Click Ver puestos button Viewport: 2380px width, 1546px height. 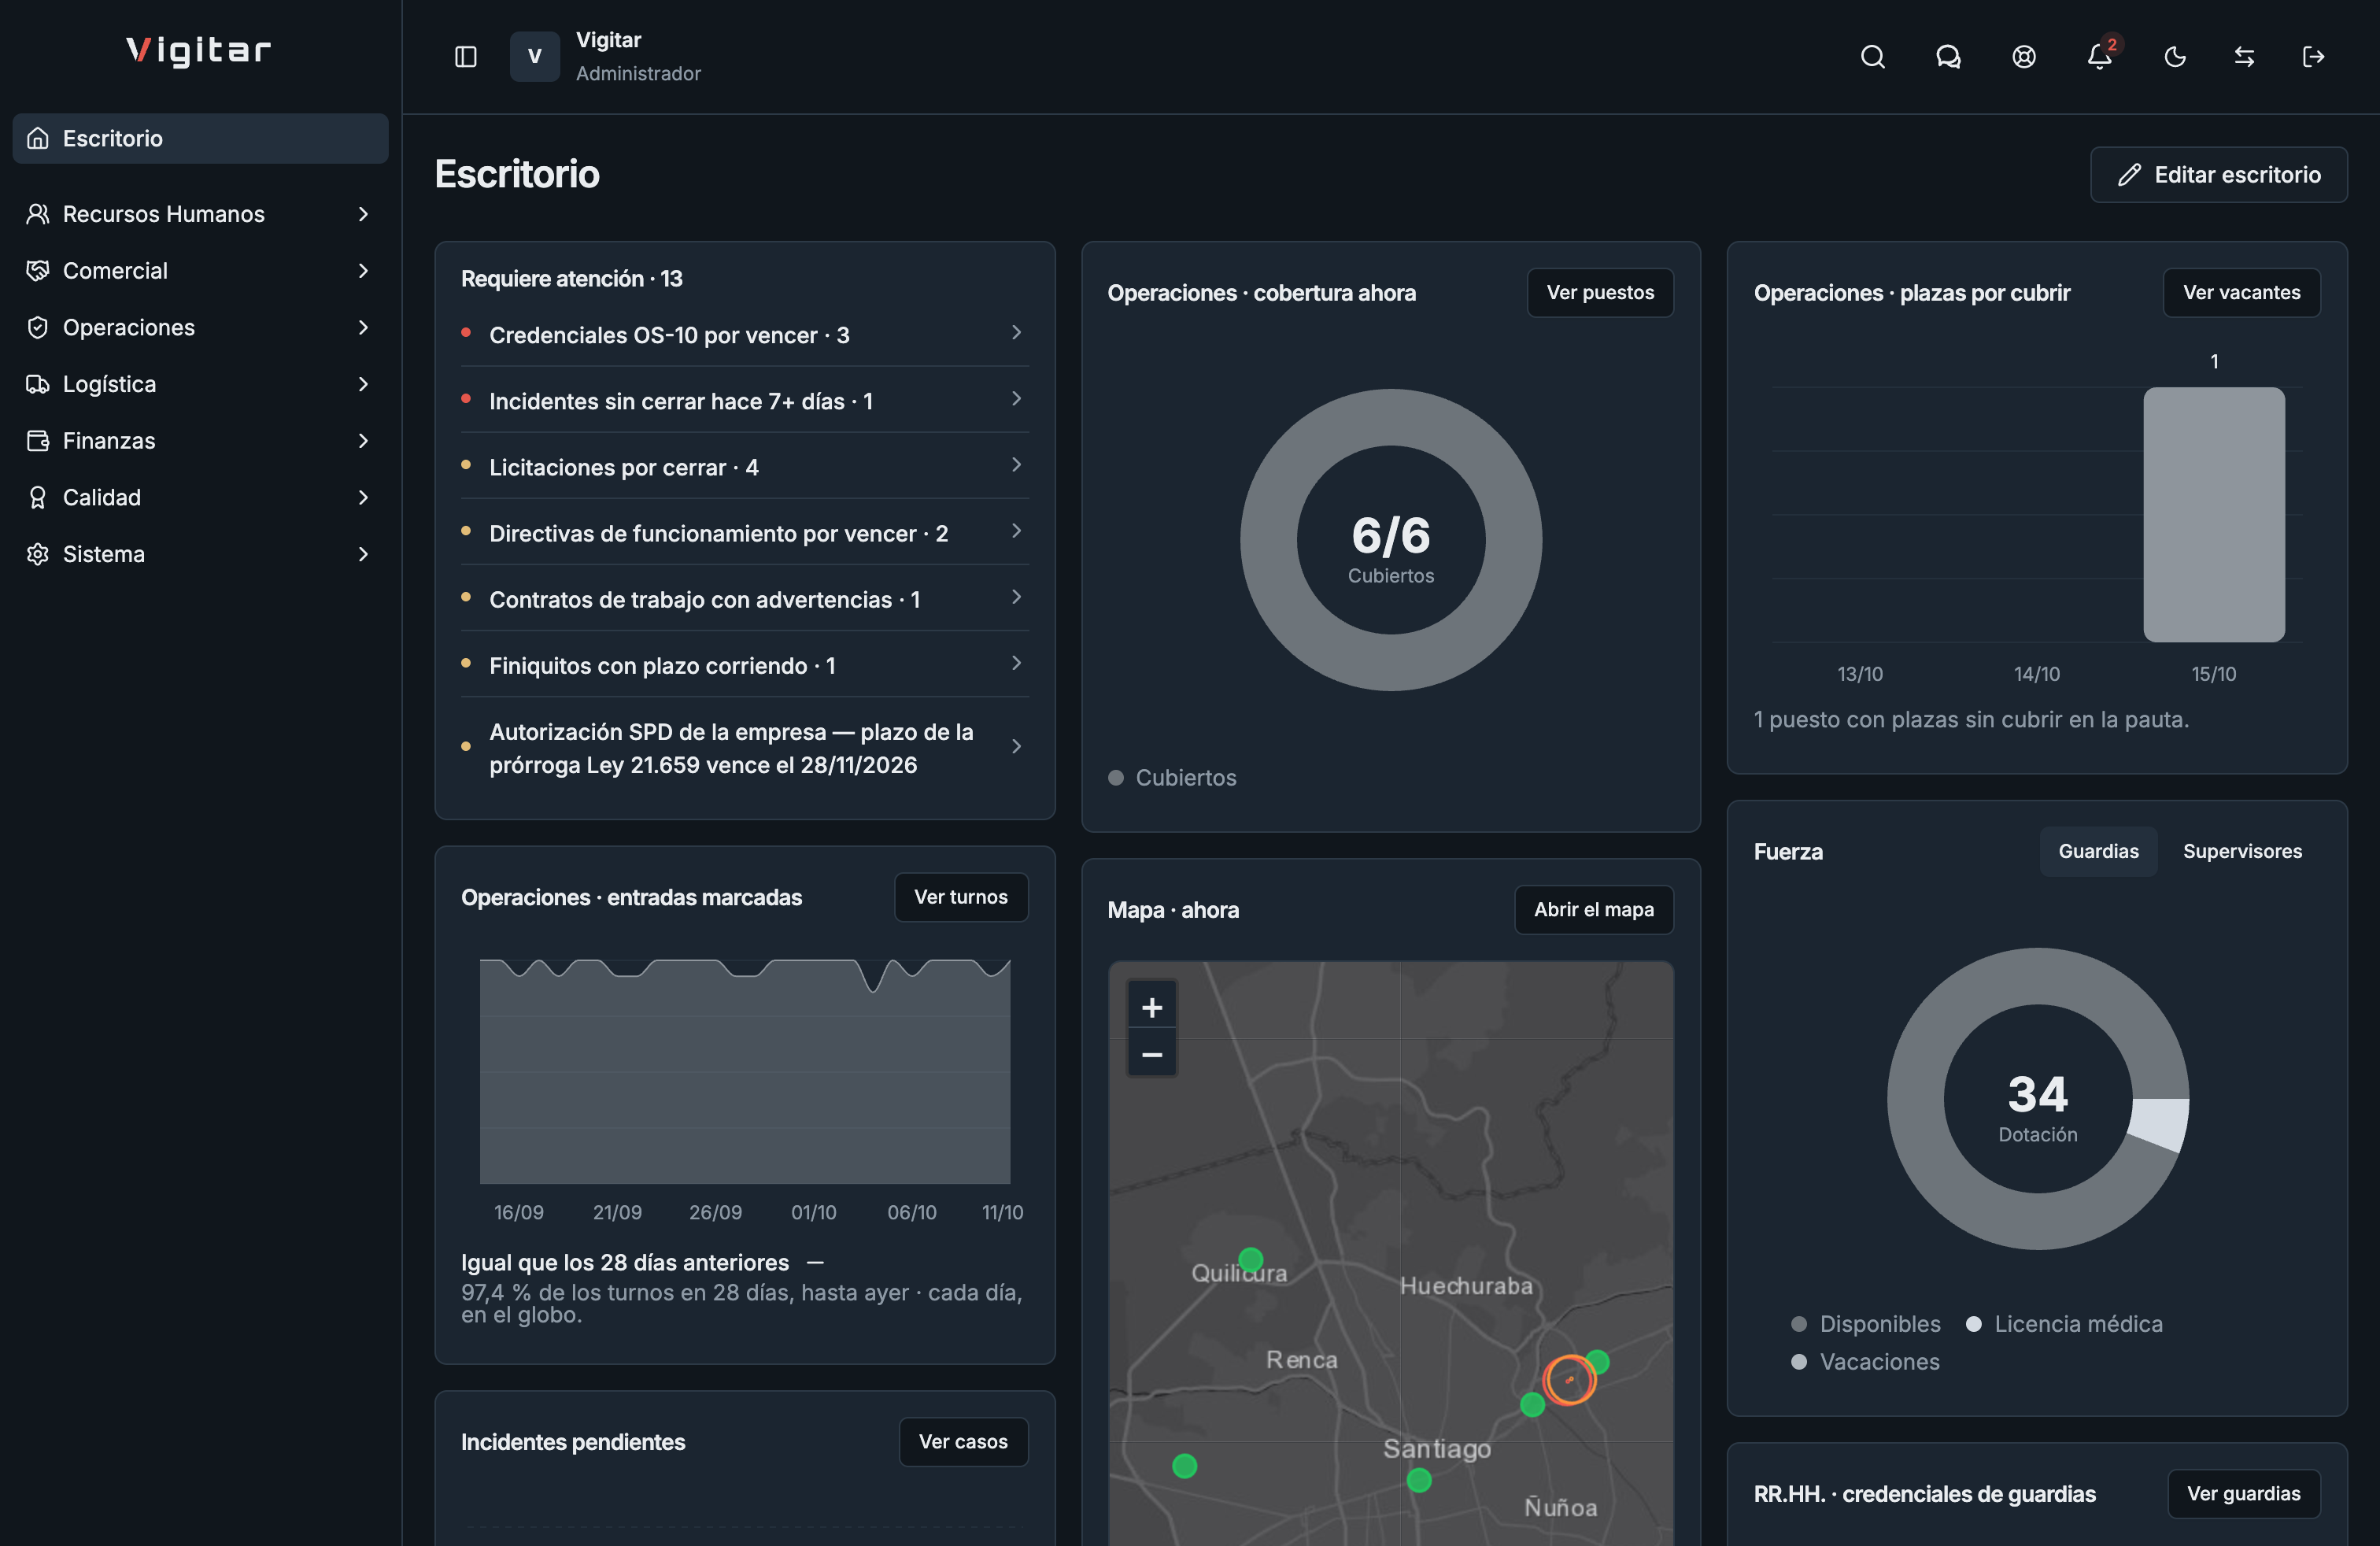point(1600,293)
